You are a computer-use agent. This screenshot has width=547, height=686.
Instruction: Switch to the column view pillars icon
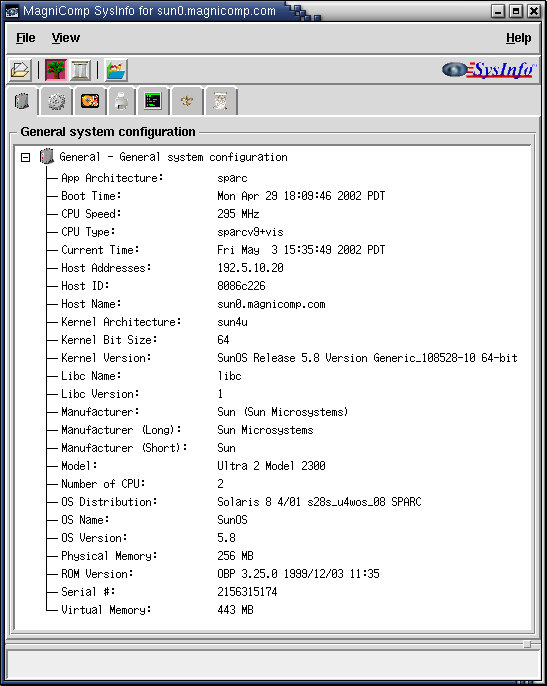click(80, 70)
